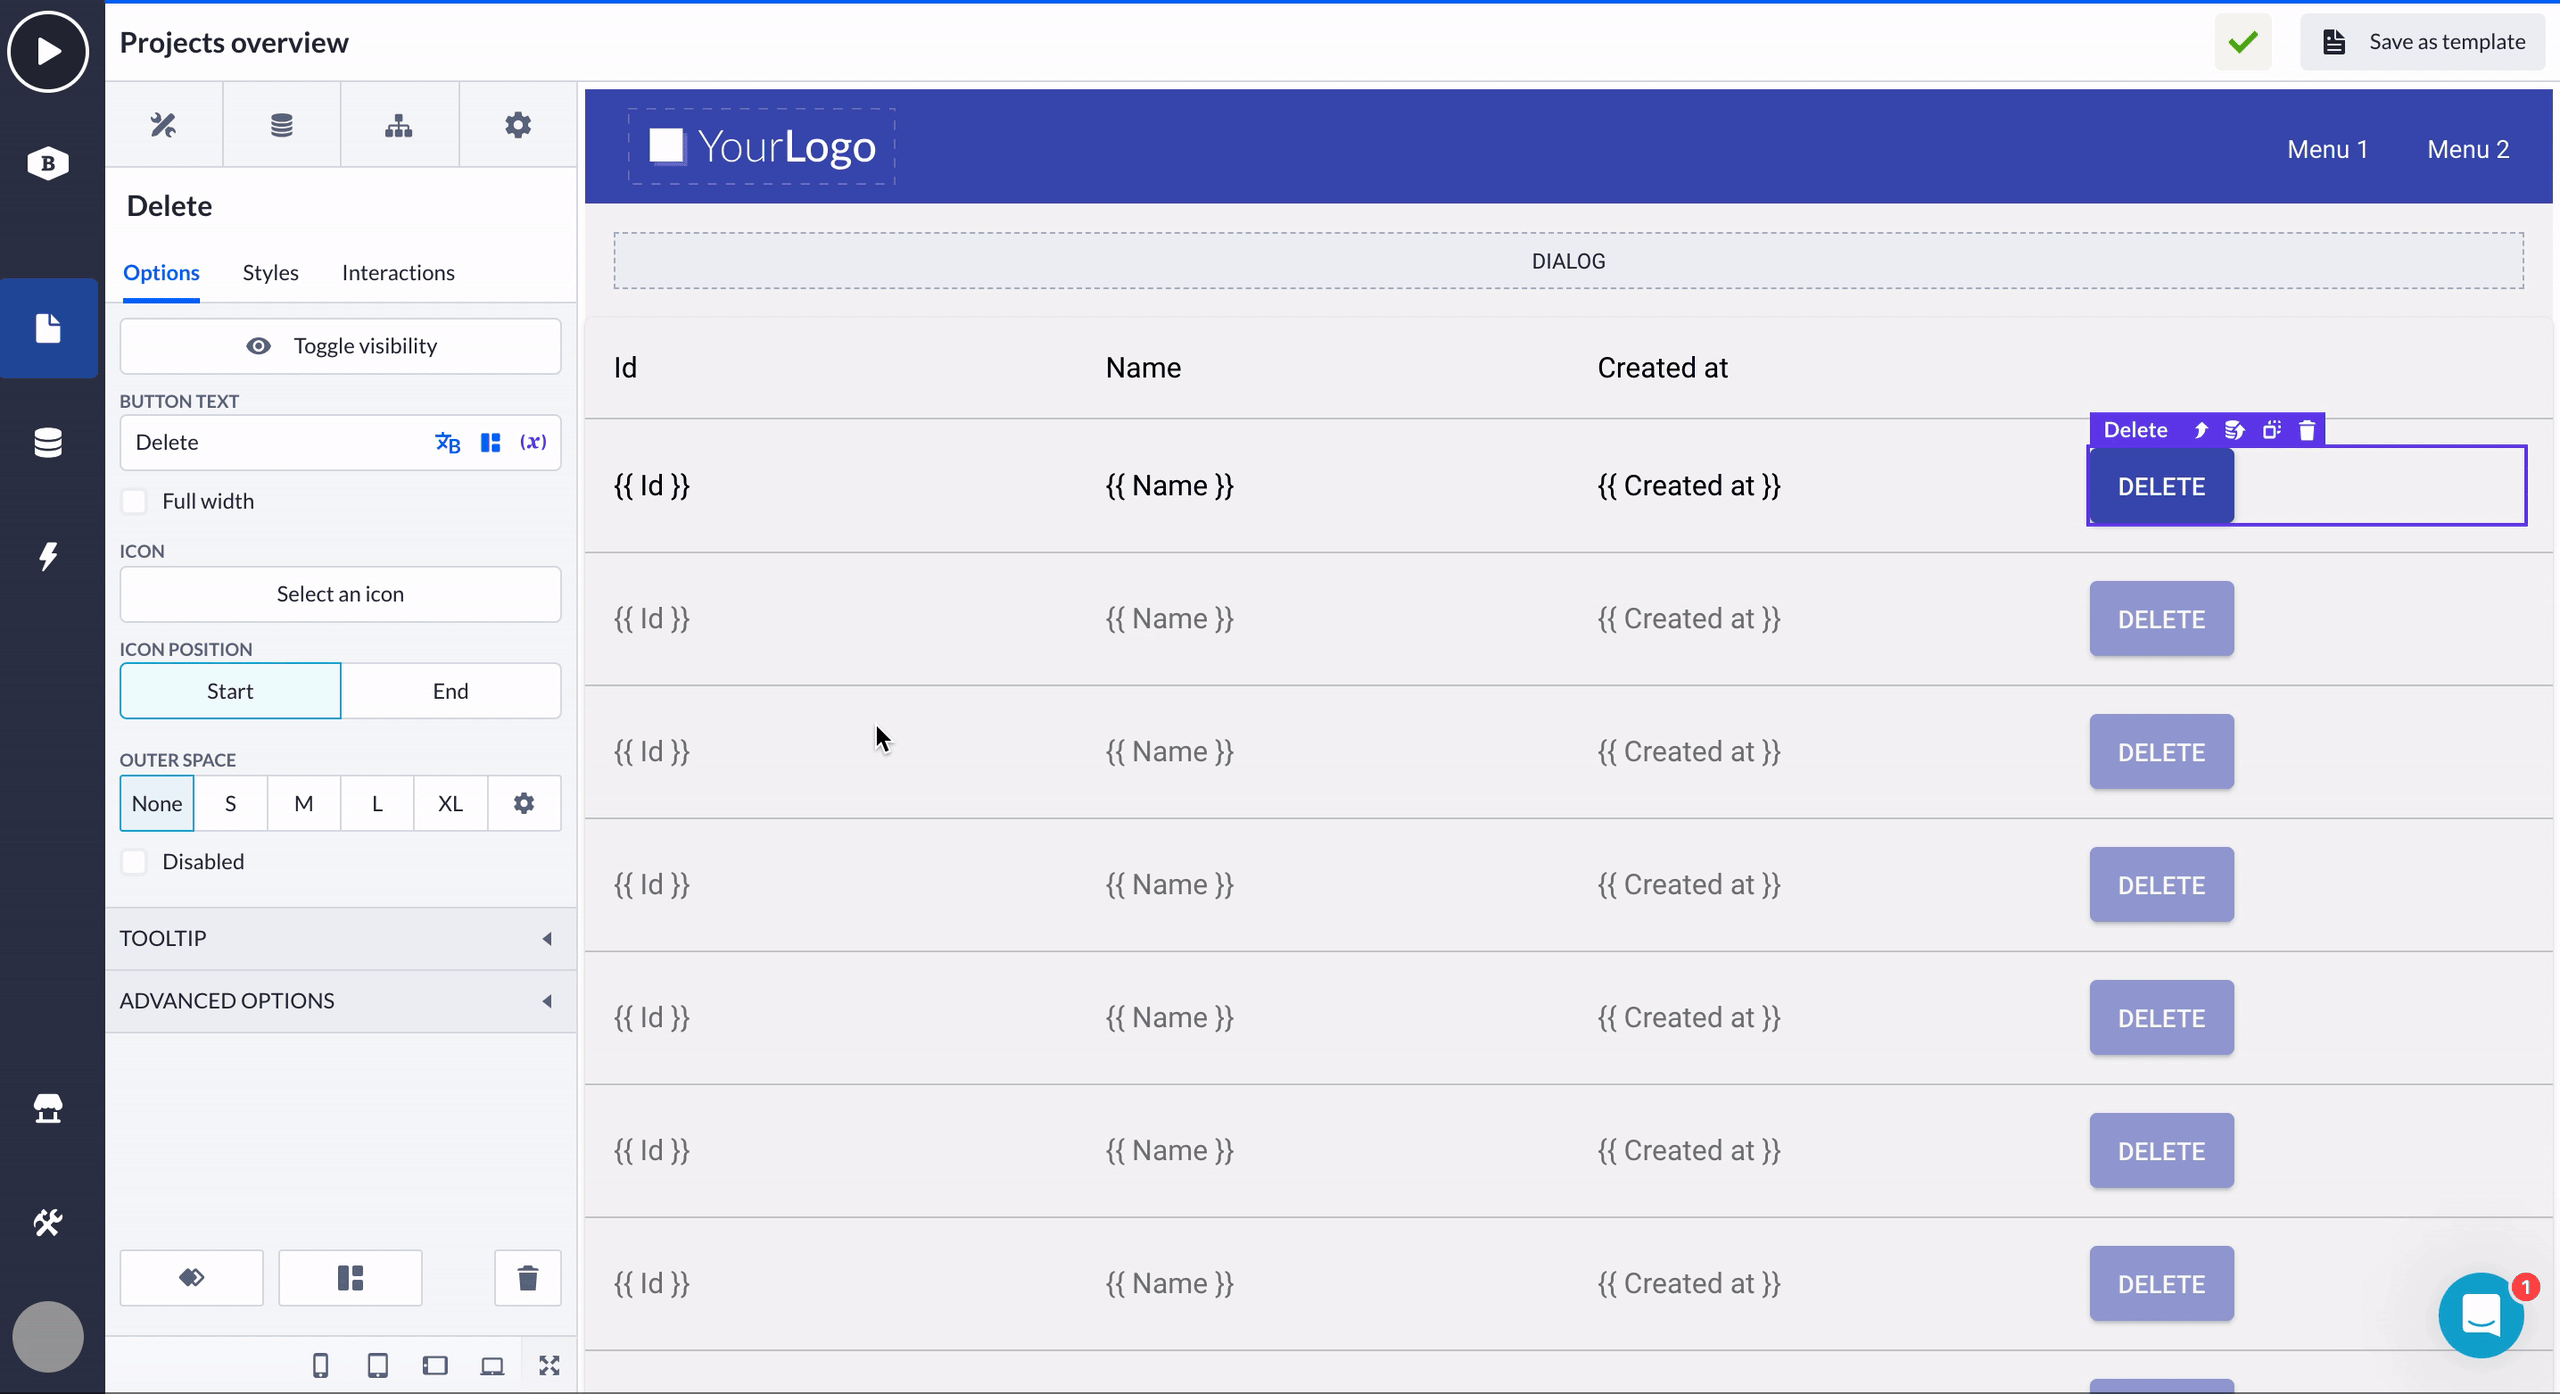Click Menu 2 in page header
Screen dimensions: 2560x1394
click(x=2468, y=149)
